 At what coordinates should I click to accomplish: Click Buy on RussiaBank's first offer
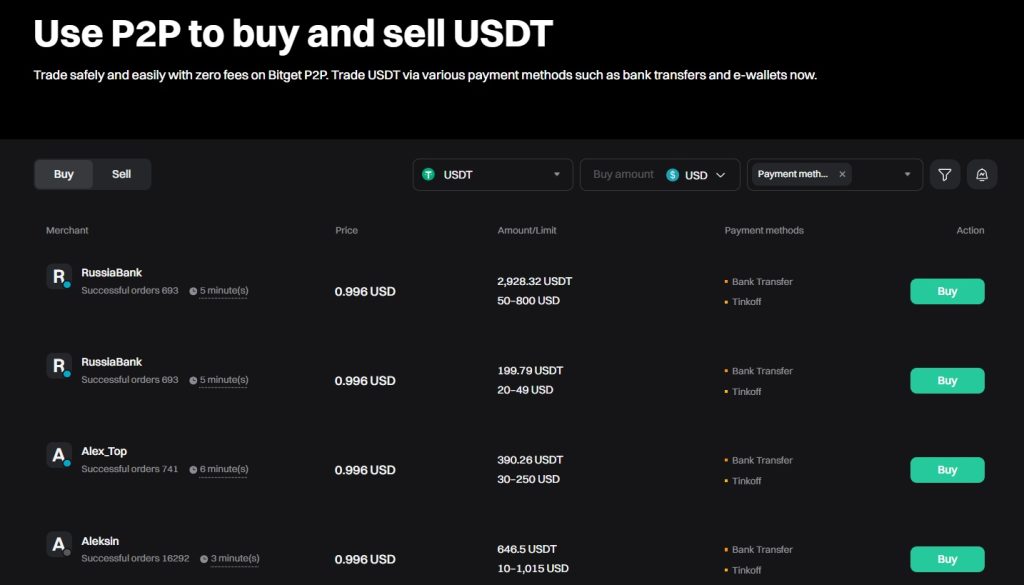[946, 291]
